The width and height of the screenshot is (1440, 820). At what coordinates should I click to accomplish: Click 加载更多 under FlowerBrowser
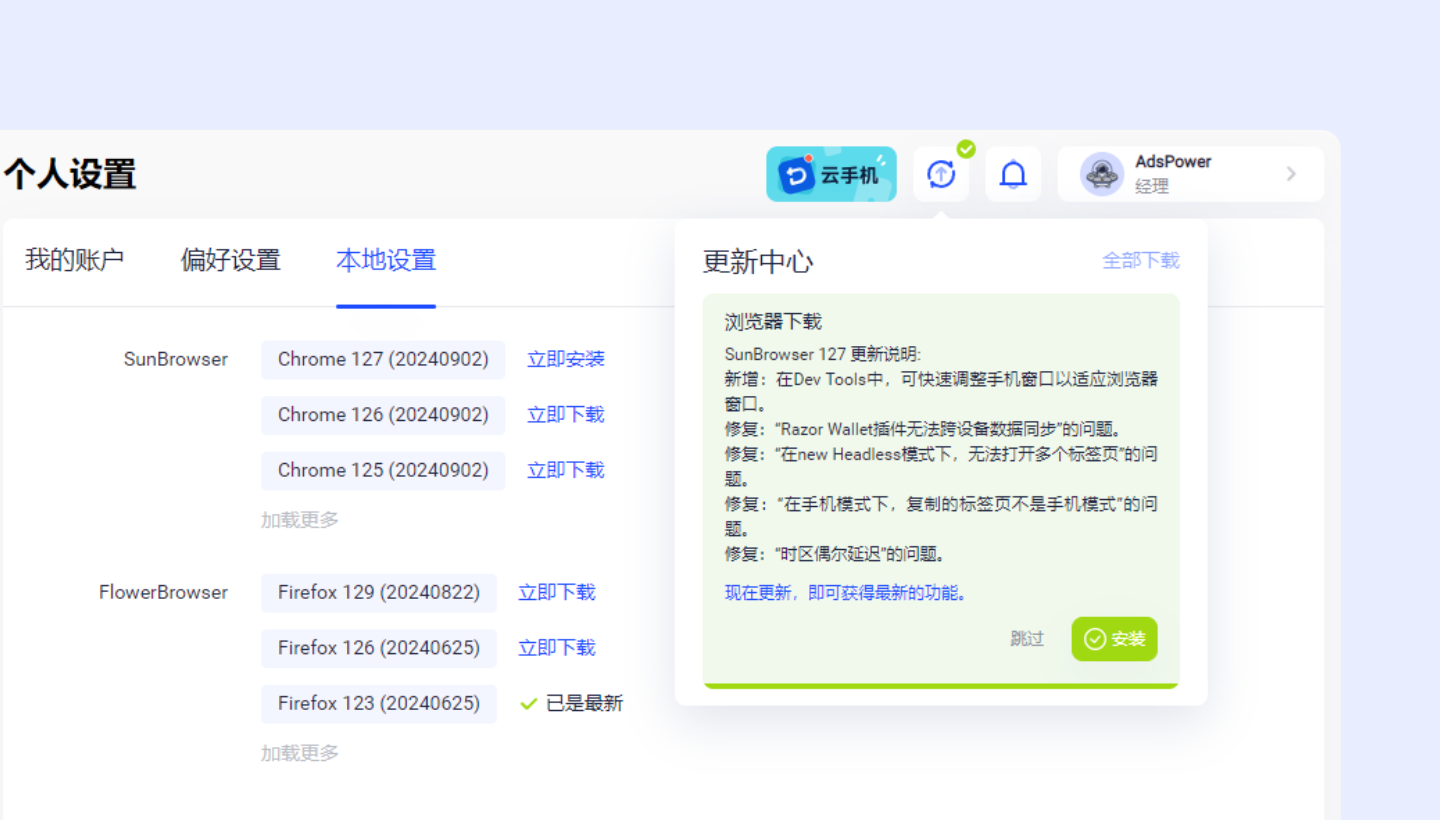point(300,753)
